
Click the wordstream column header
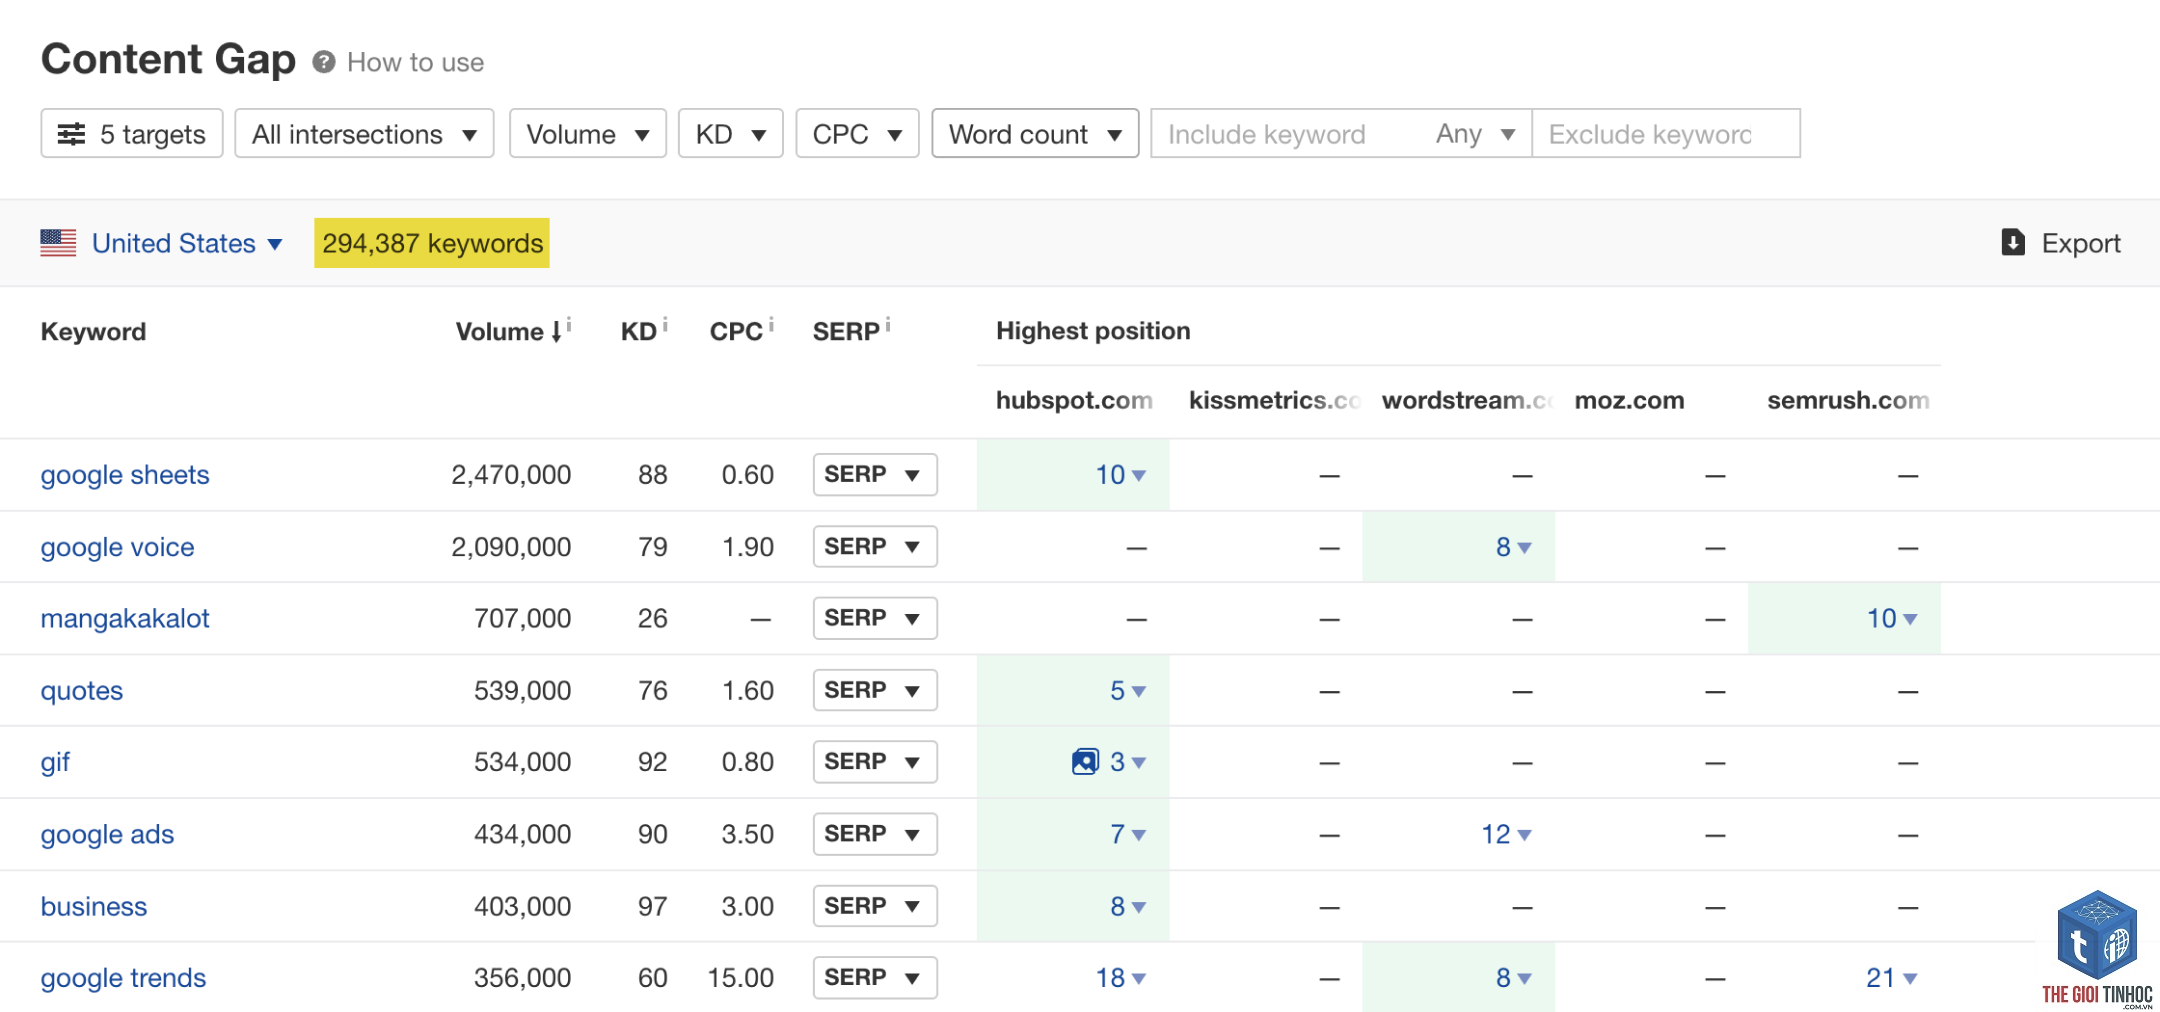1467,400
